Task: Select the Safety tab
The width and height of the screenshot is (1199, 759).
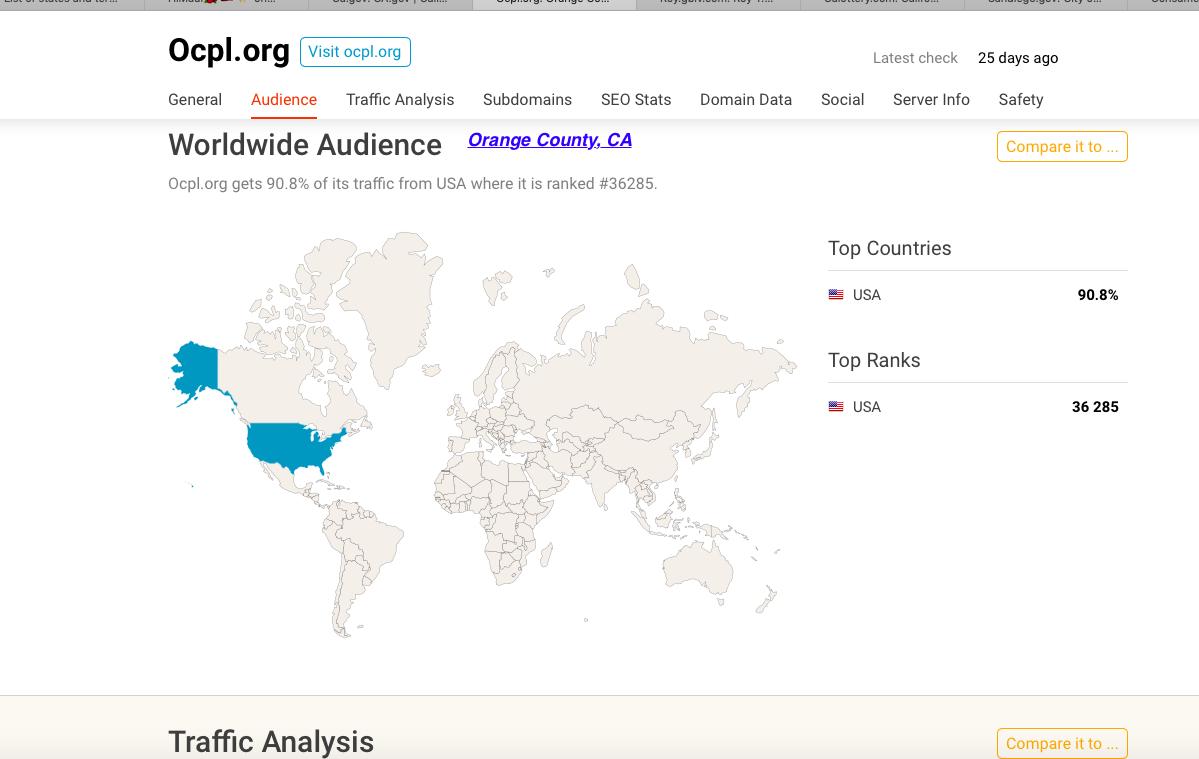Action: 1021,99
